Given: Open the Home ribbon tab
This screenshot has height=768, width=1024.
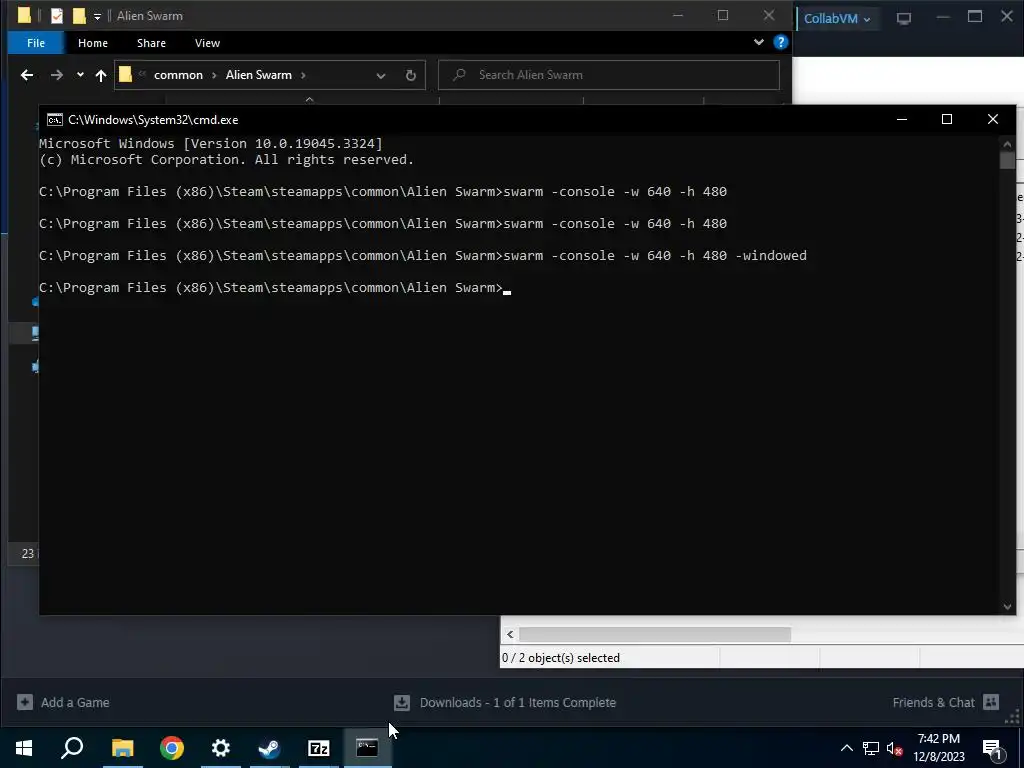Looking at the screenshot, I should [93, 43].
